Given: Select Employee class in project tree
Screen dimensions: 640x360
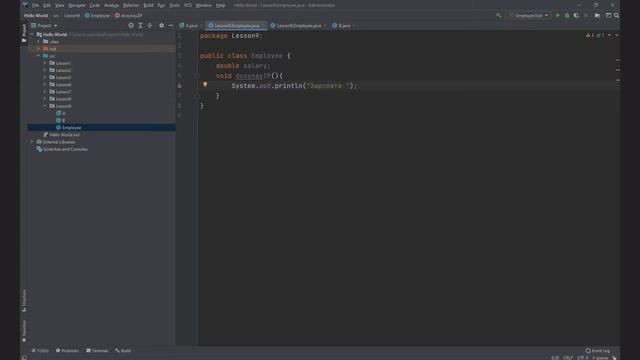Looking at the screenshot, I should coord(102,128).
